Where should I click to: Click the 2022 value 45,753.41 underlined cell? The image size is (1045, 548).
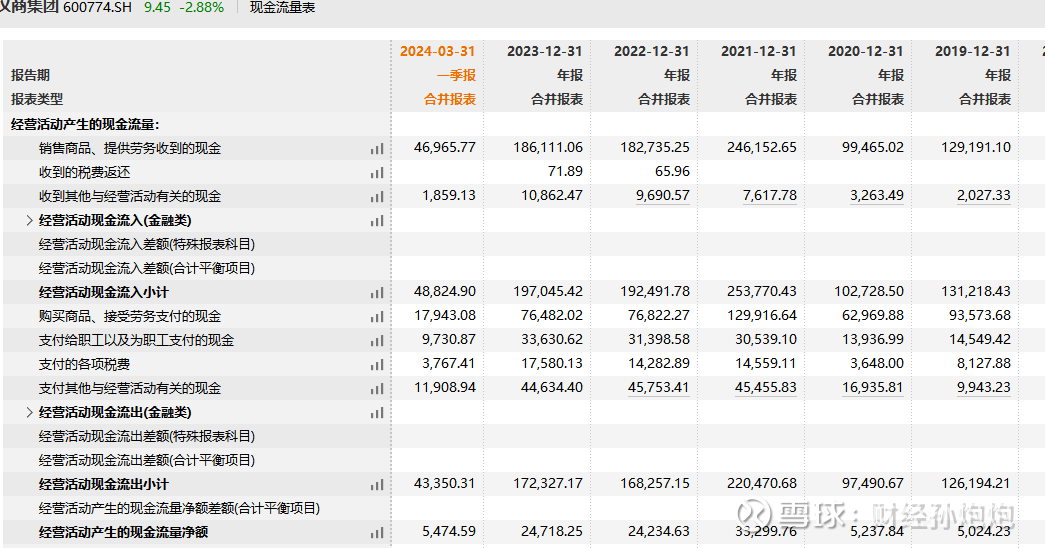point(658,388)
